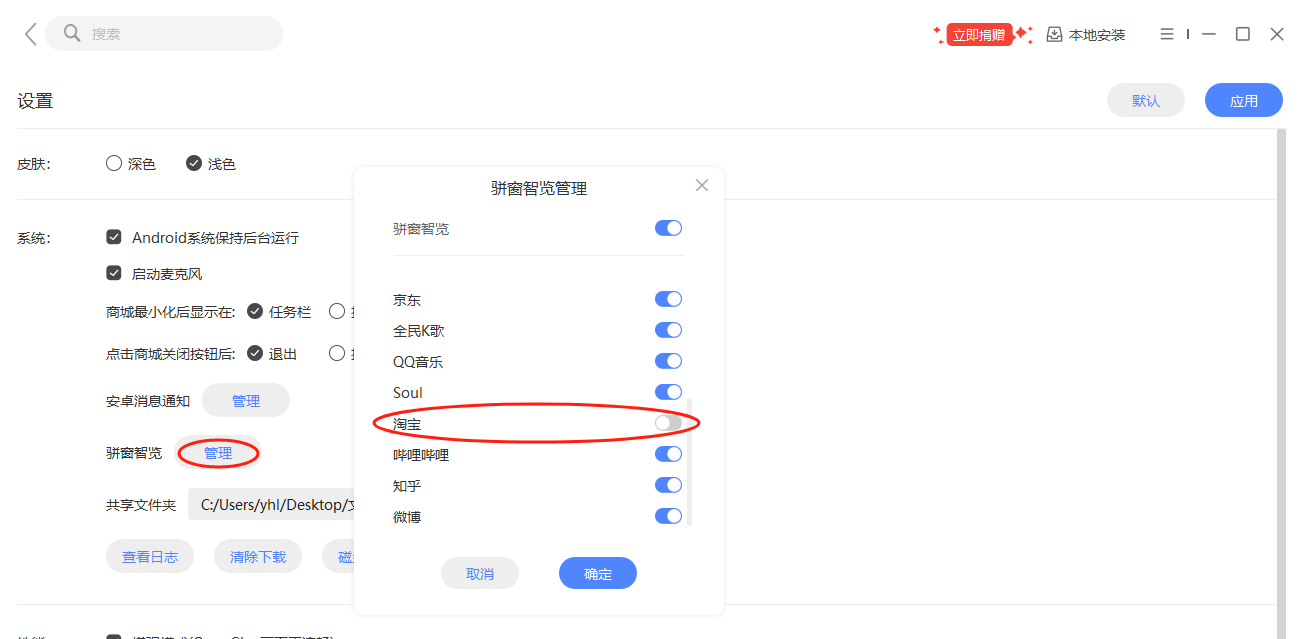Turn off the main 骈窗智览 switch
The image size is (1298, 639).
(668, 228)
